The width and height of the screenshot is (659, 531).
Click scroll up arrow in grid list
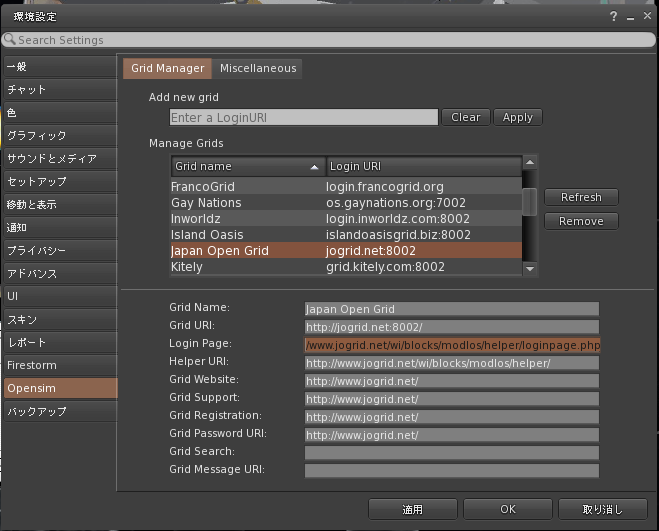tap(530, 162)
